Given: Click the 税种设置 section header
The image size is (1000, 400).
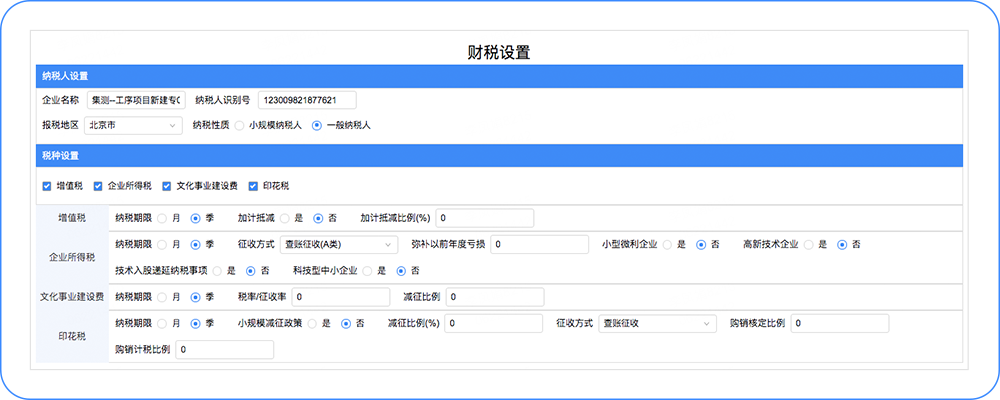Looking at the screenshot, I should [499, 156].
